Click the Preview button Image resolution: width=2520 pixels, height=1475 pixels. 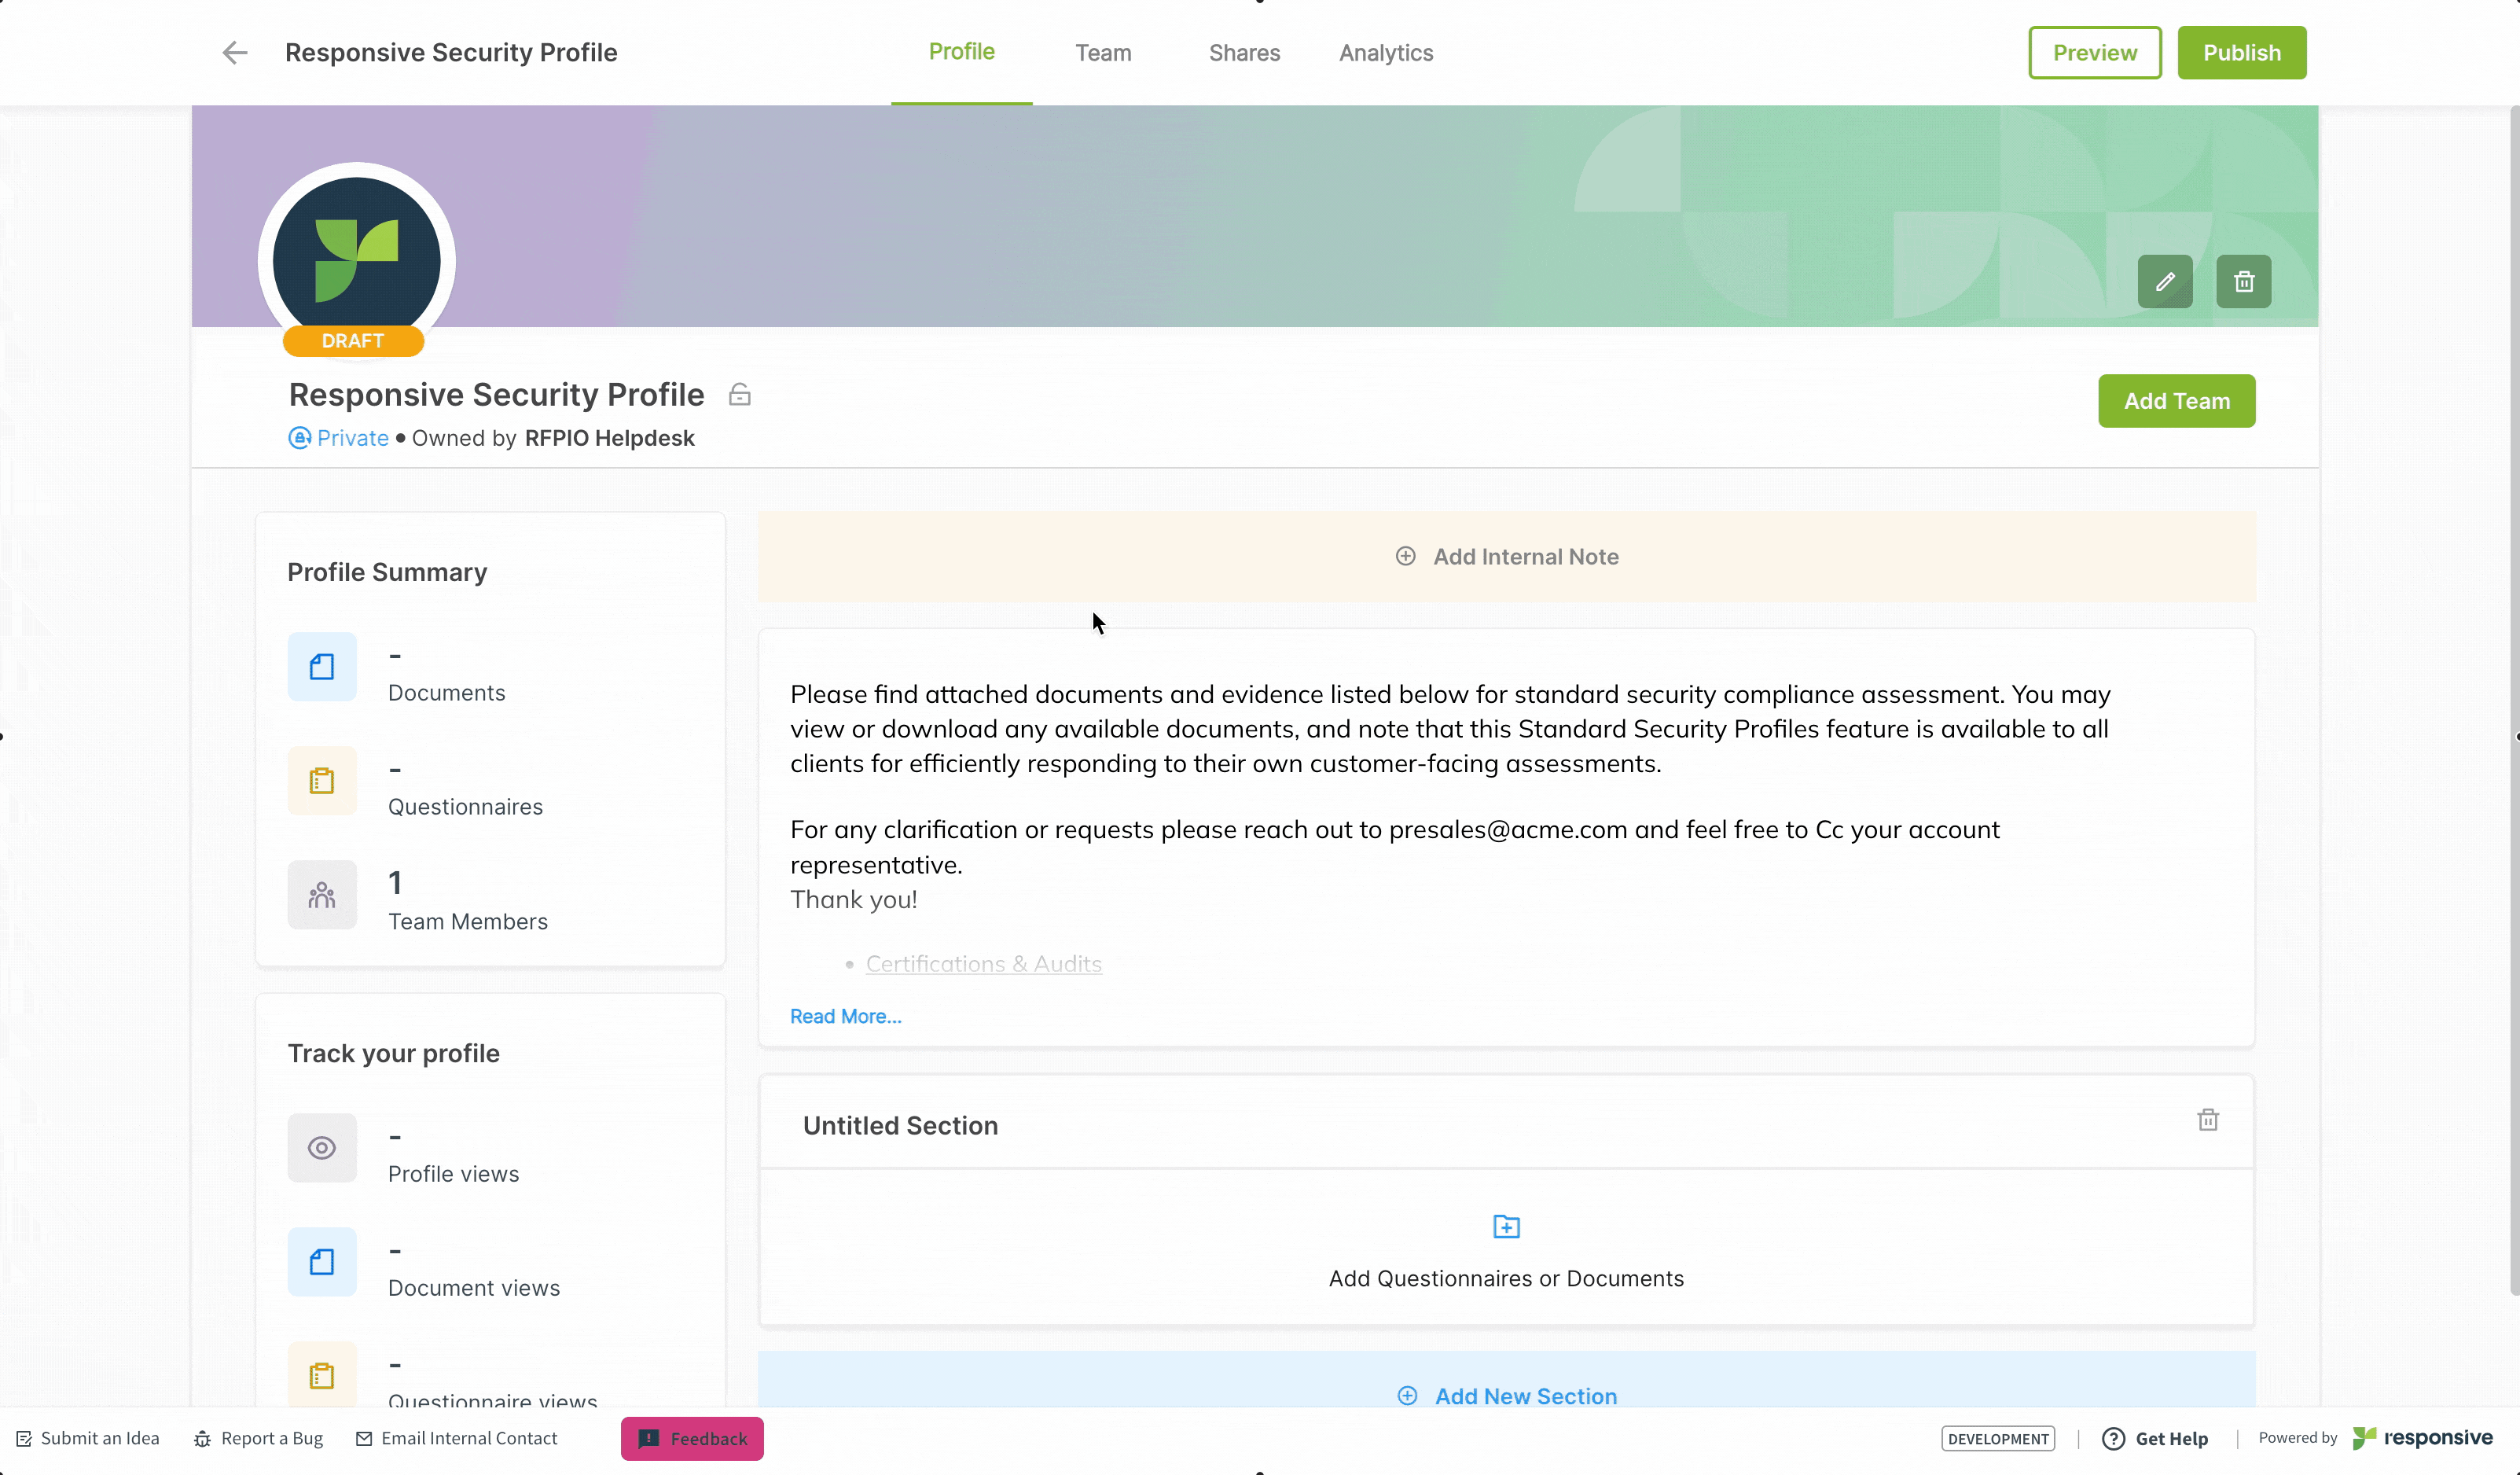click(x=2095, y=53)
